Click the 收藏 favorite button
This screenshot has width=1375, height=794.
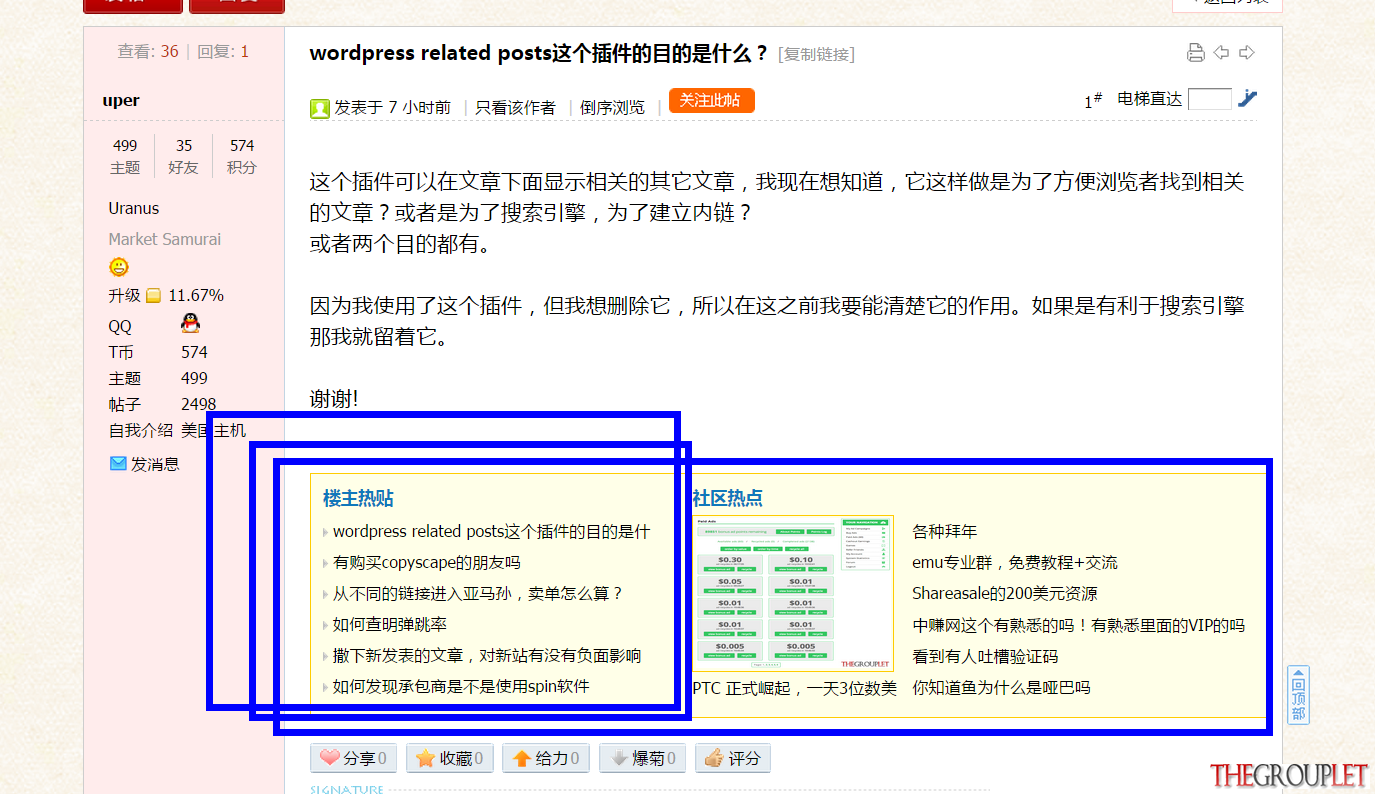pyautogui.click(x=449, y=758)
